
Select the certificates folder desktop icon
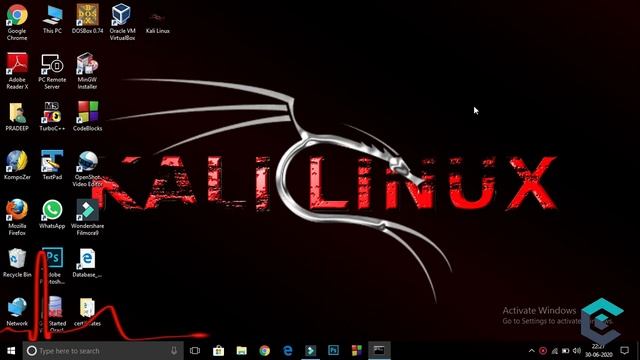point(87,312)
